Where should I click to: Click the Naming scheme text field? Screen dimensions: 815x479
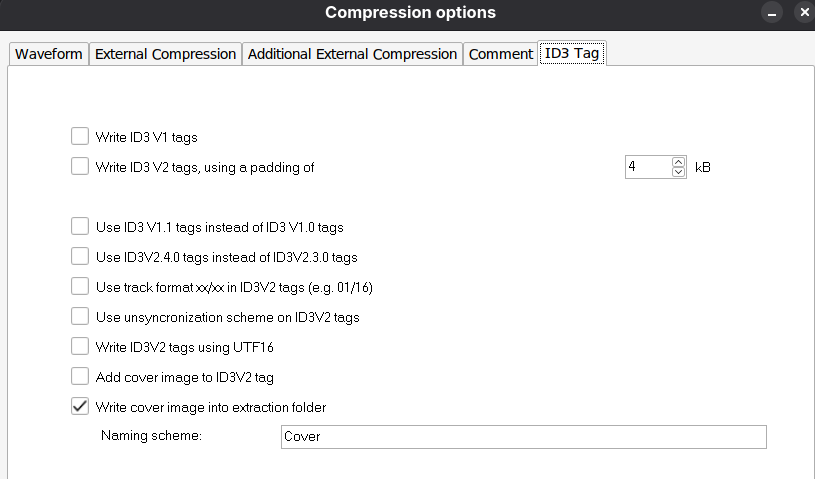point(522,437)
